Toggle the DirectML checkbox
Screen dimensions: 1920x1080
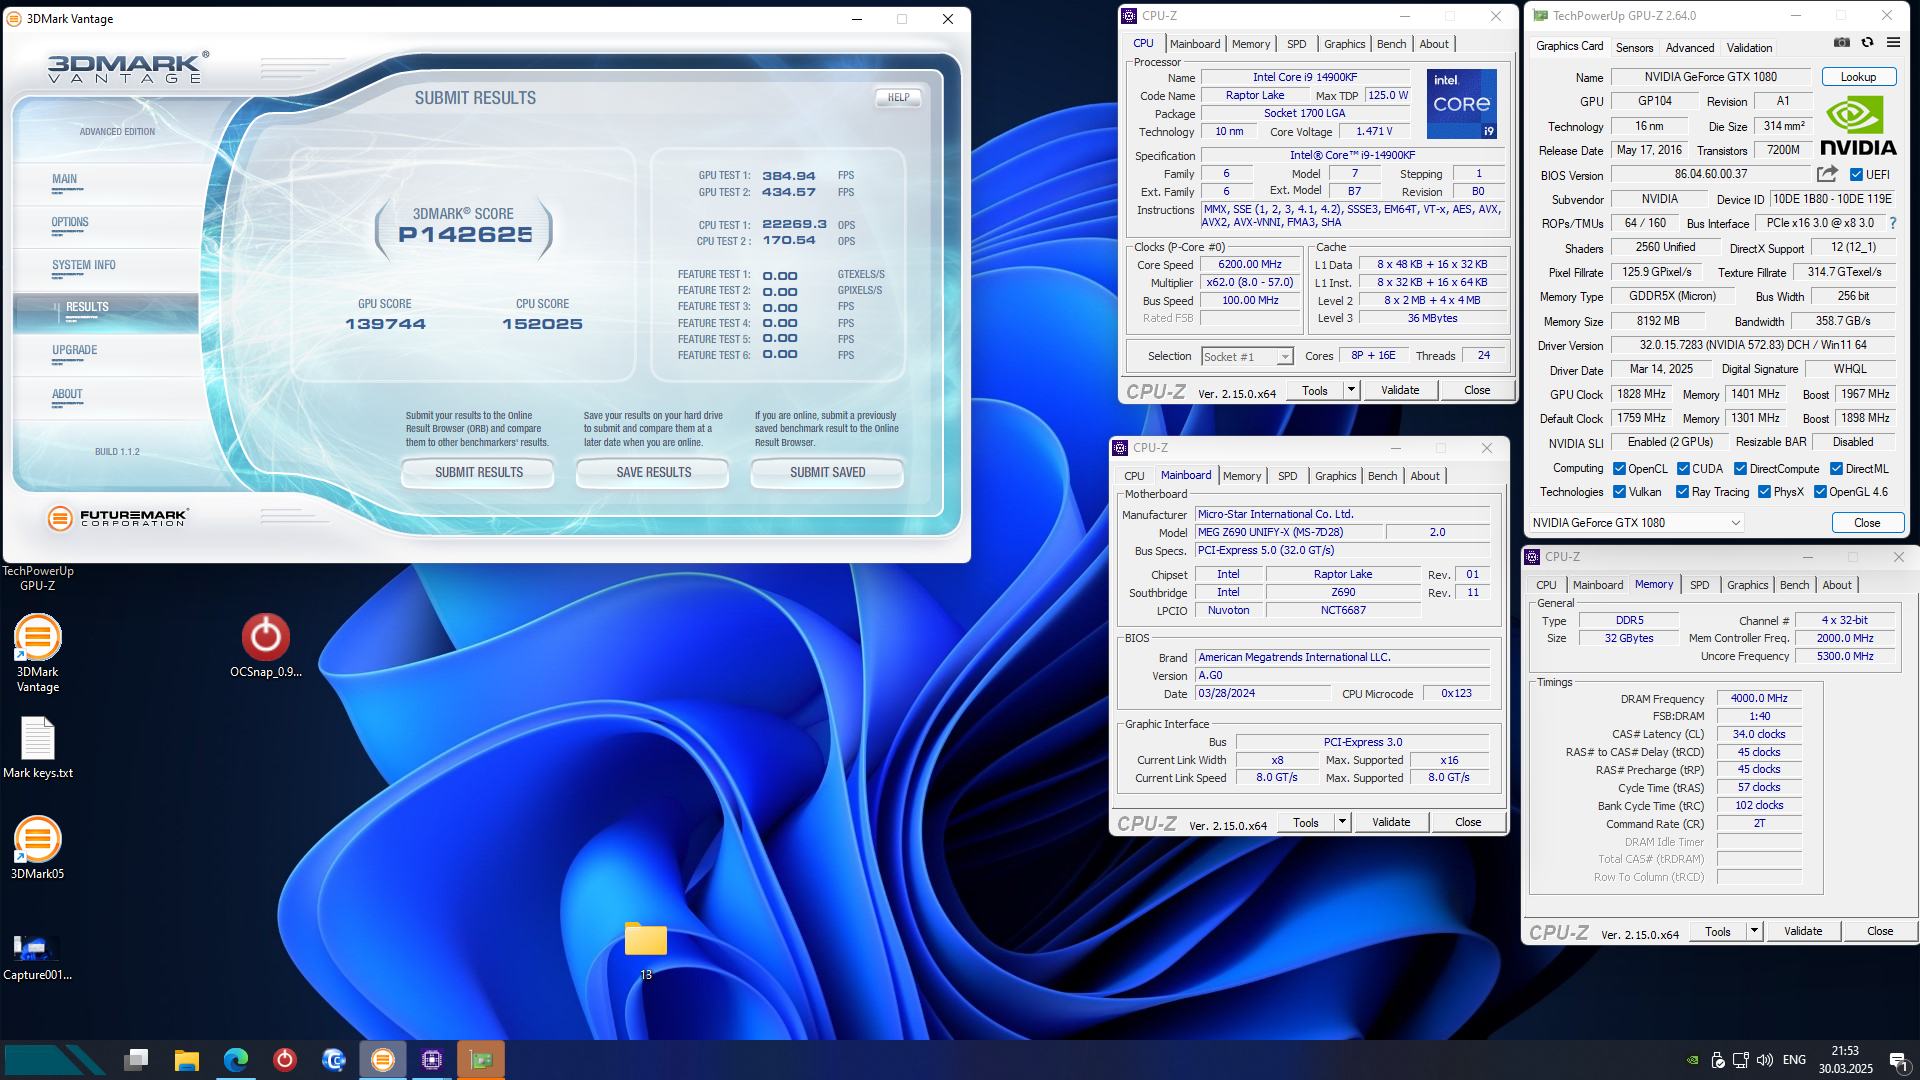click(x=1836, y=468)
